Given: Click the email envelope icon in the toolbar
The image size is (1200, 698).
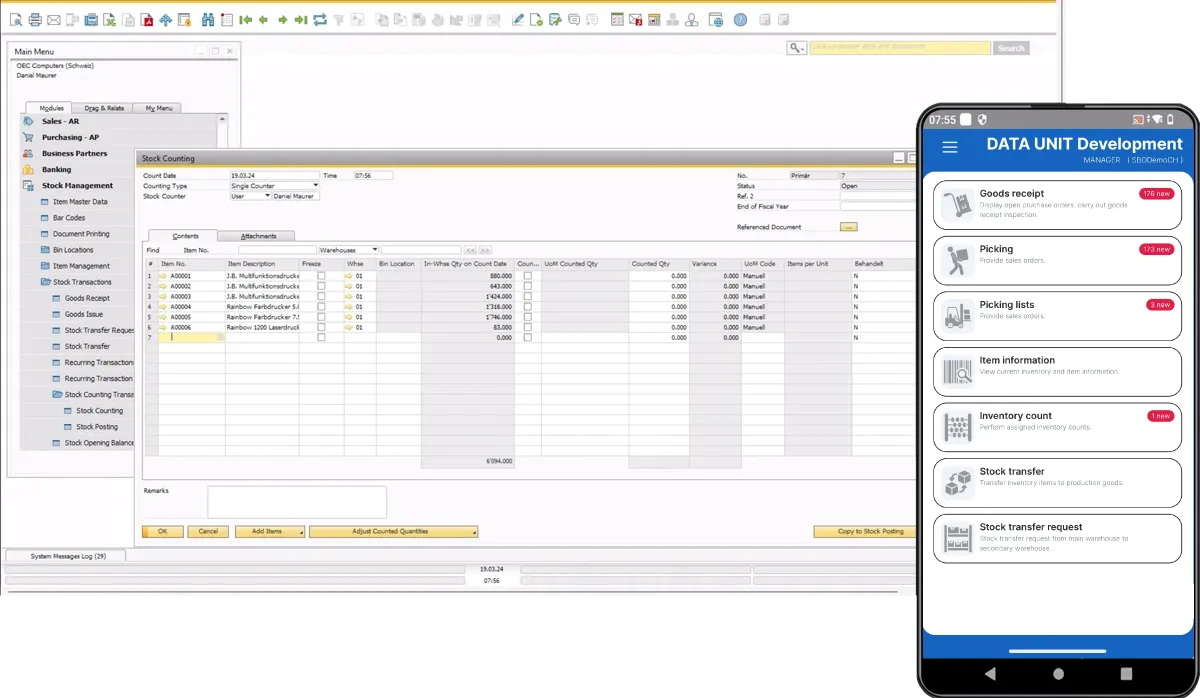Looking at the screenshot, I should pyautogui.click(x=54, y=19).
